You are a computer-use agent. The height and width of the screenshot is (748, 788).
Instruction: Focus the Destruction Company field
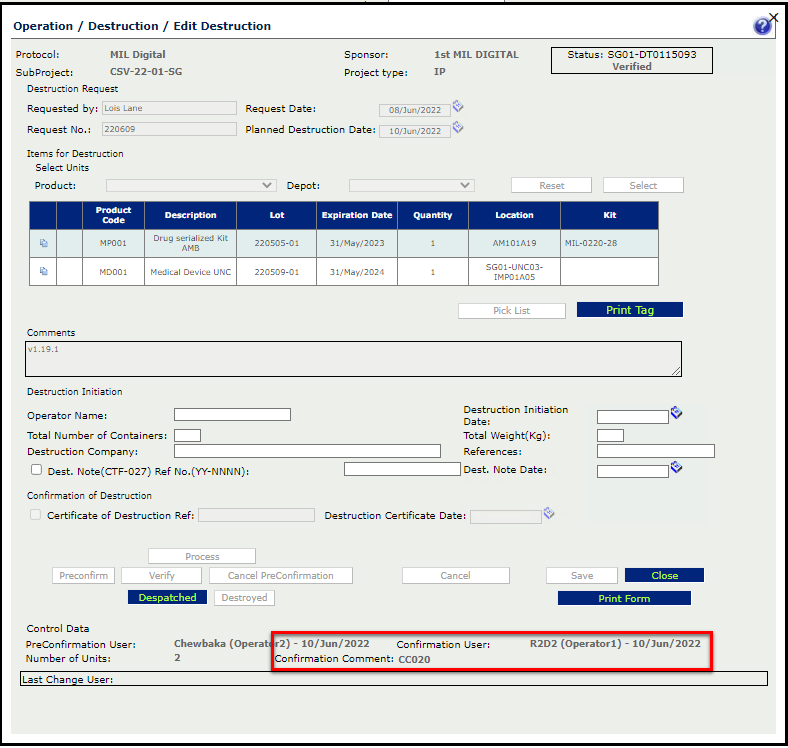tap(308, 451)
